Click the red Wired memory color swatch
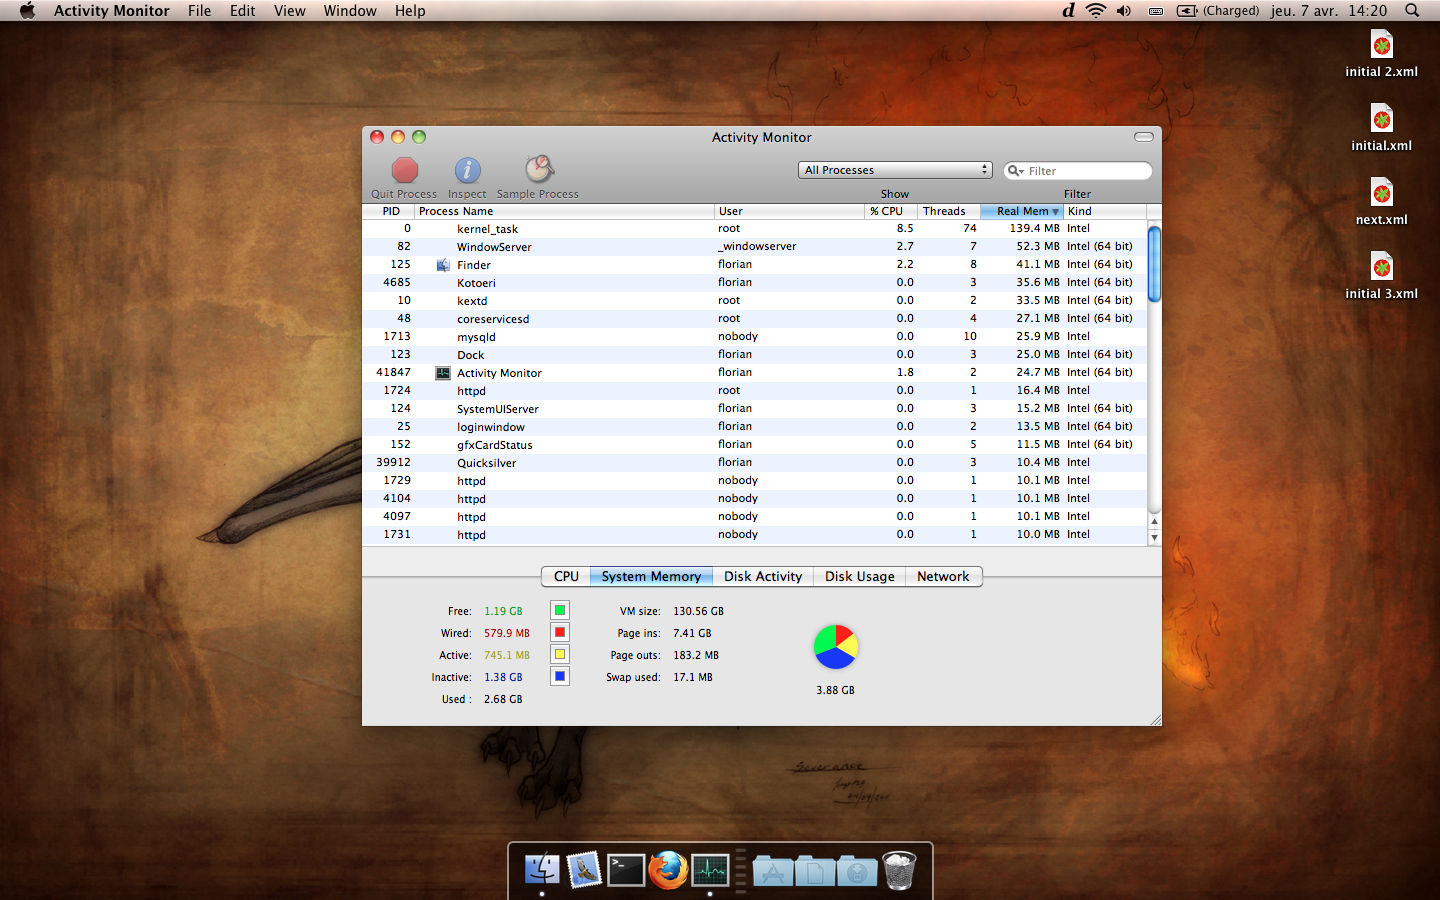The image size is (1440, 900). click(x=560, y=633)
